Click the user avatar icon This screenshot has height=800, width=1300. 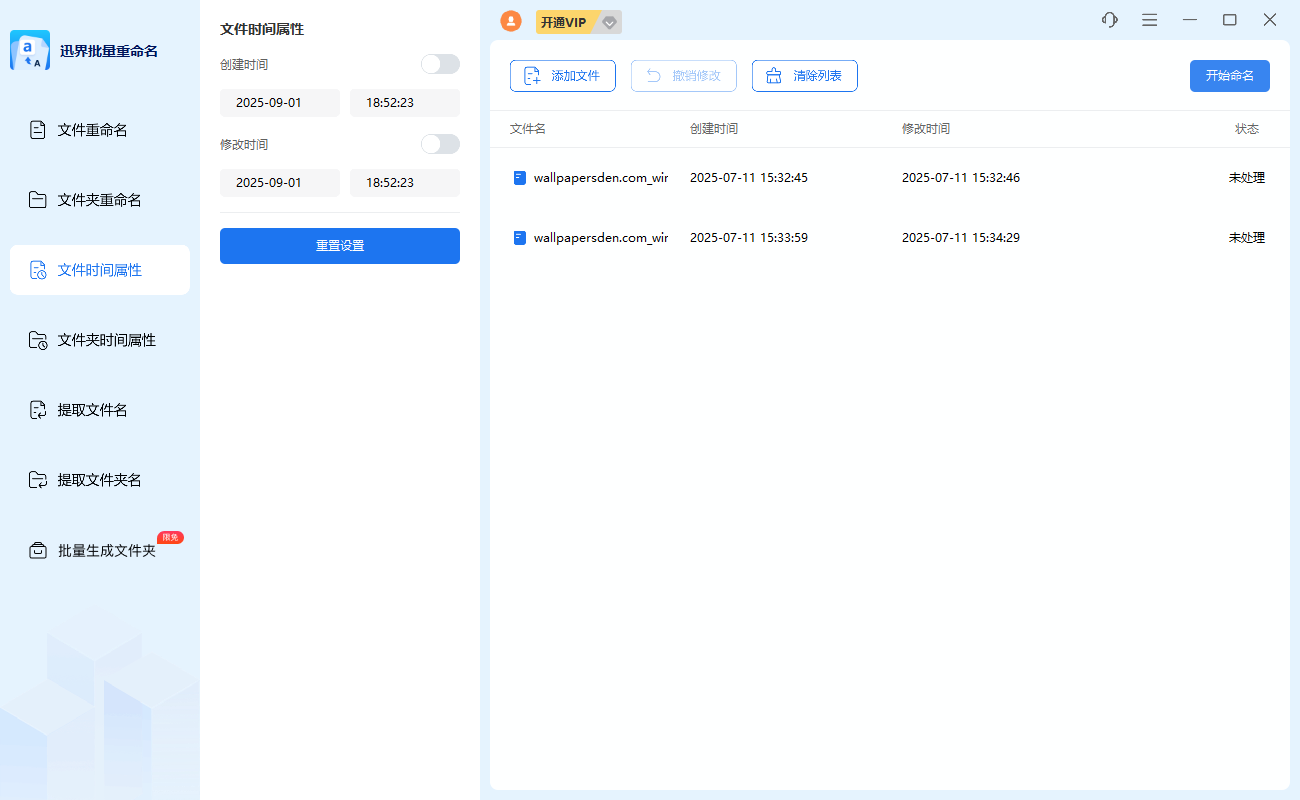[x=511, y=20]
